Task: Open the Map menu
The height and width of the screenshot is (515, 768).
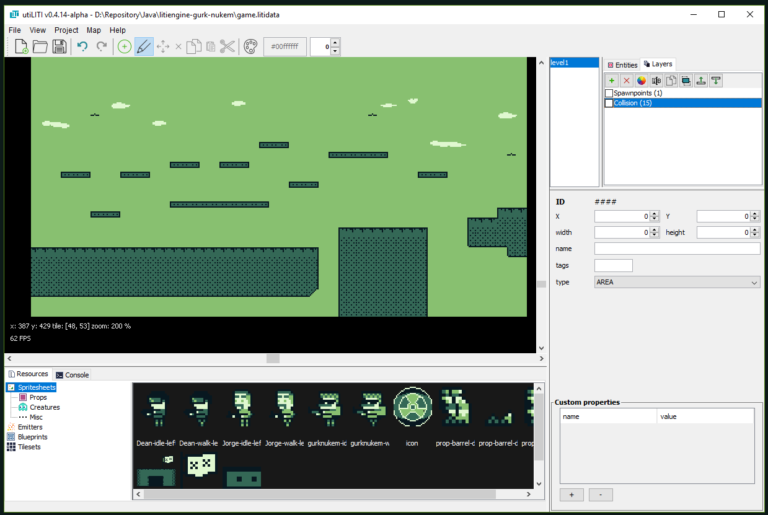Action: click(x=94, y=30)
